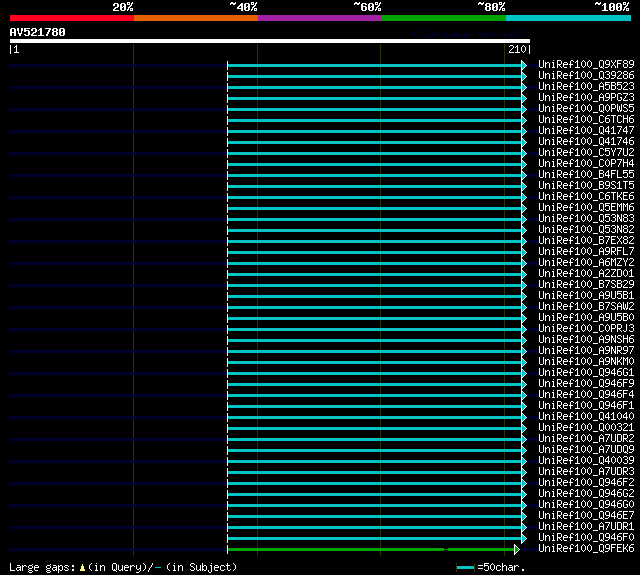The height and width of the screenshot is (575, 640).
Task: Select the UniRef100_Q00321 label
Action: [x=586, y=428]
